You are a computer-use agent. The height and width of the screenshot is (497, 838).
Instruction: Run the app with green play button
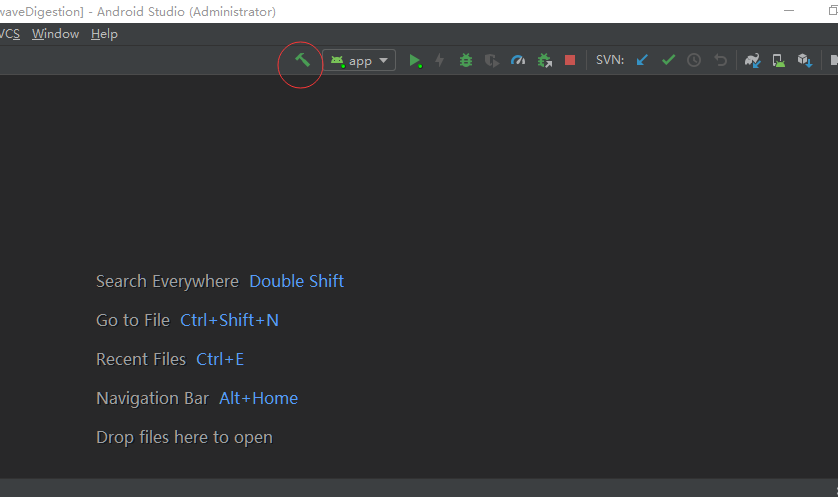coord(415,60)
